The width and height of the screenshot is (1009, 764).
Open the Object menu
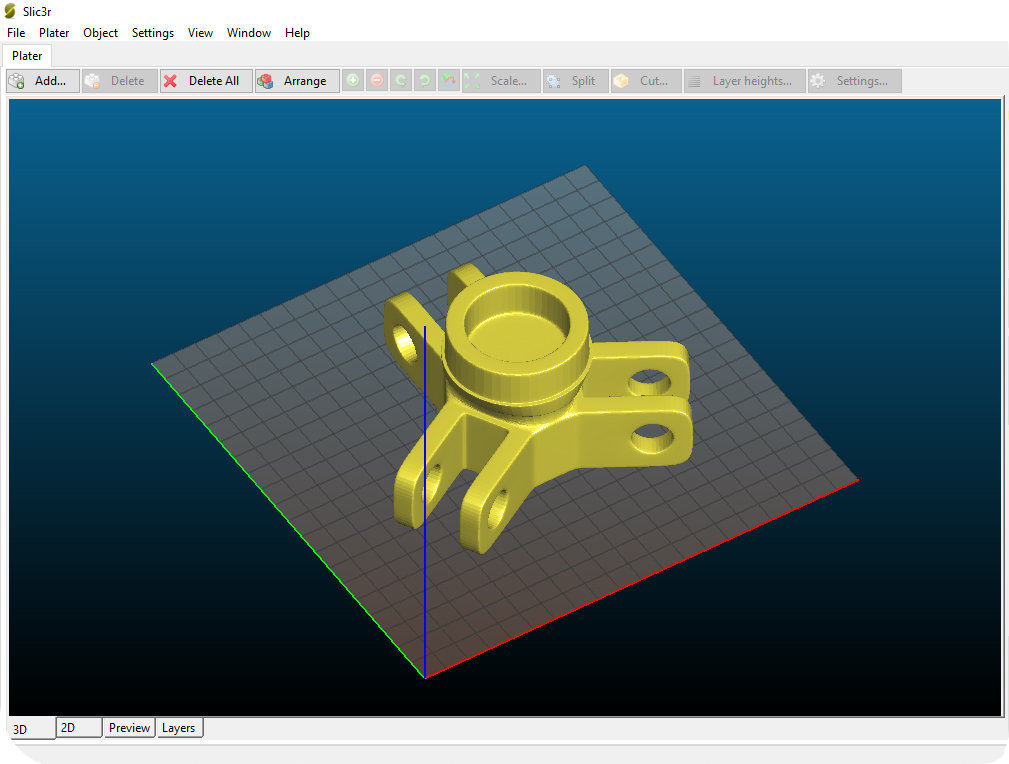tap(100, 33)
